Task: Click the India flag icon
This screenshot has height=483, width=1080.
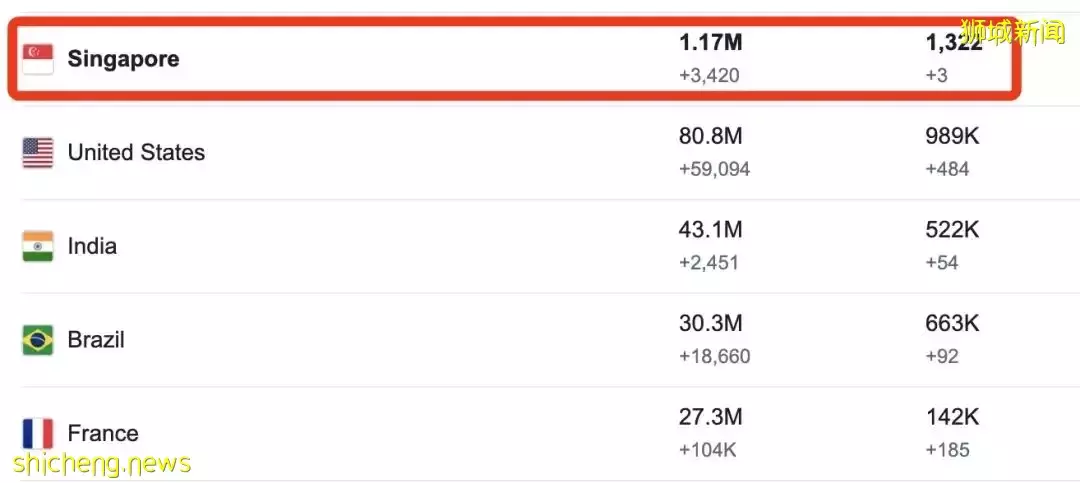Action: pyautogui.click(x=38, y=246)
